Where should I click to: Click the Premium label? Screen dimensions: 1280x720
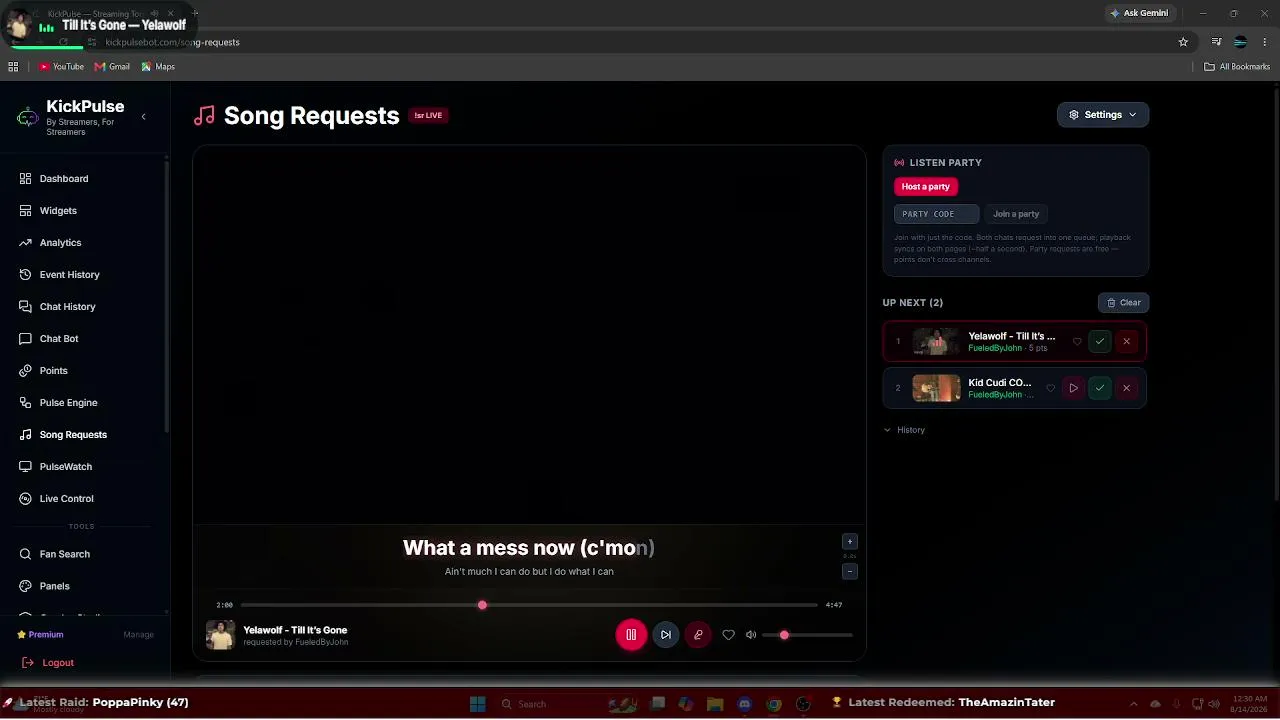click(46, 635)
